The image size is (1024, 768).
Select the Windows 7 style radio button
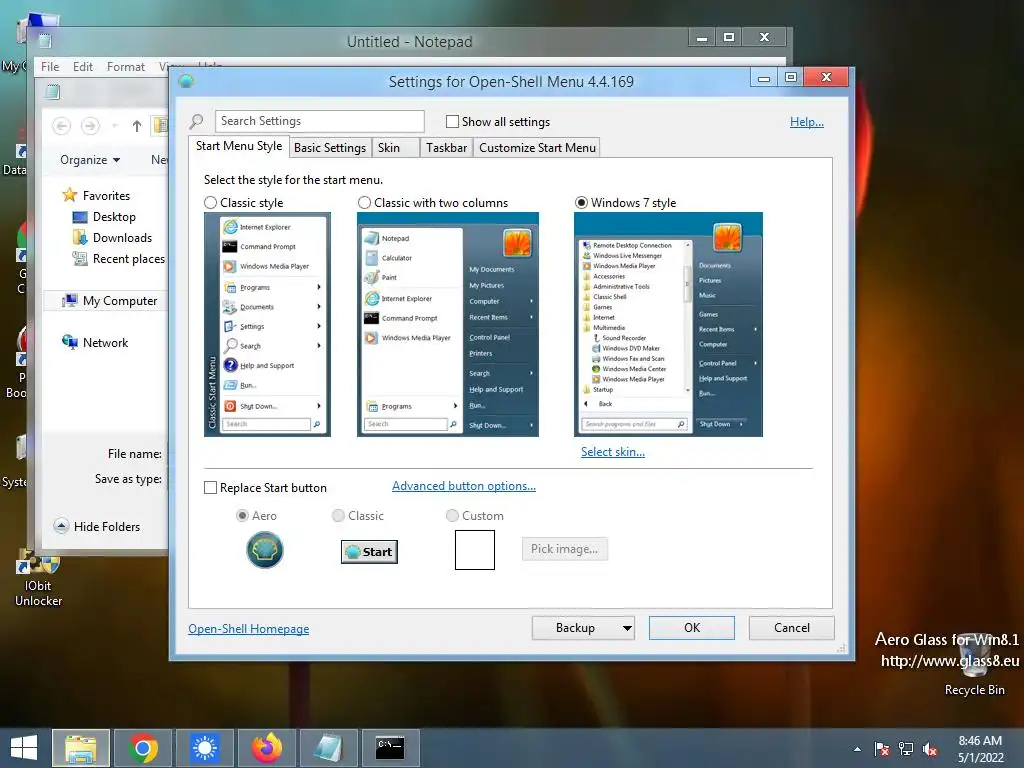(581, 202)
